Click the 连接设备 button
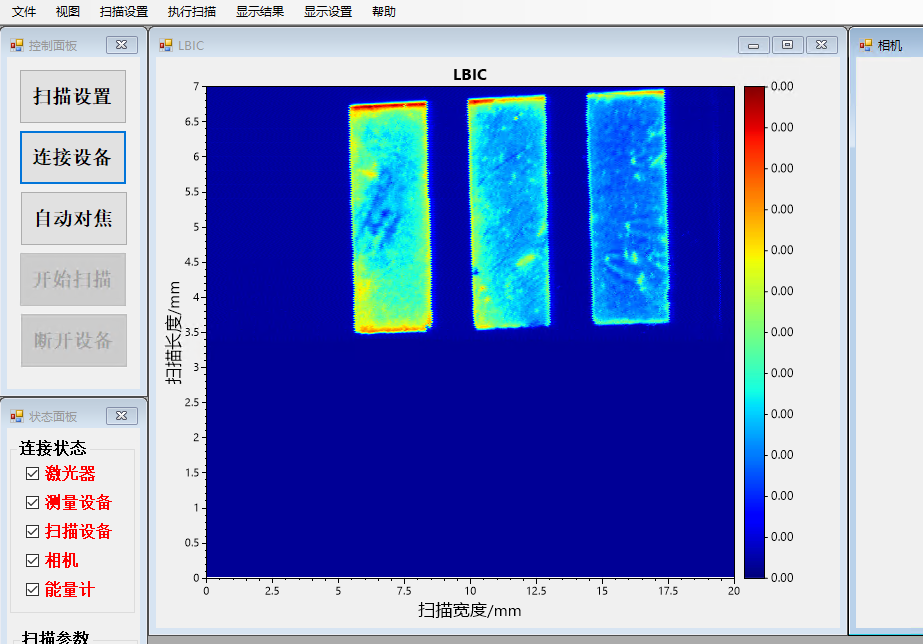The height and width of the screenshot is (644, 923). pyautogui.click(x=73, y=157)
